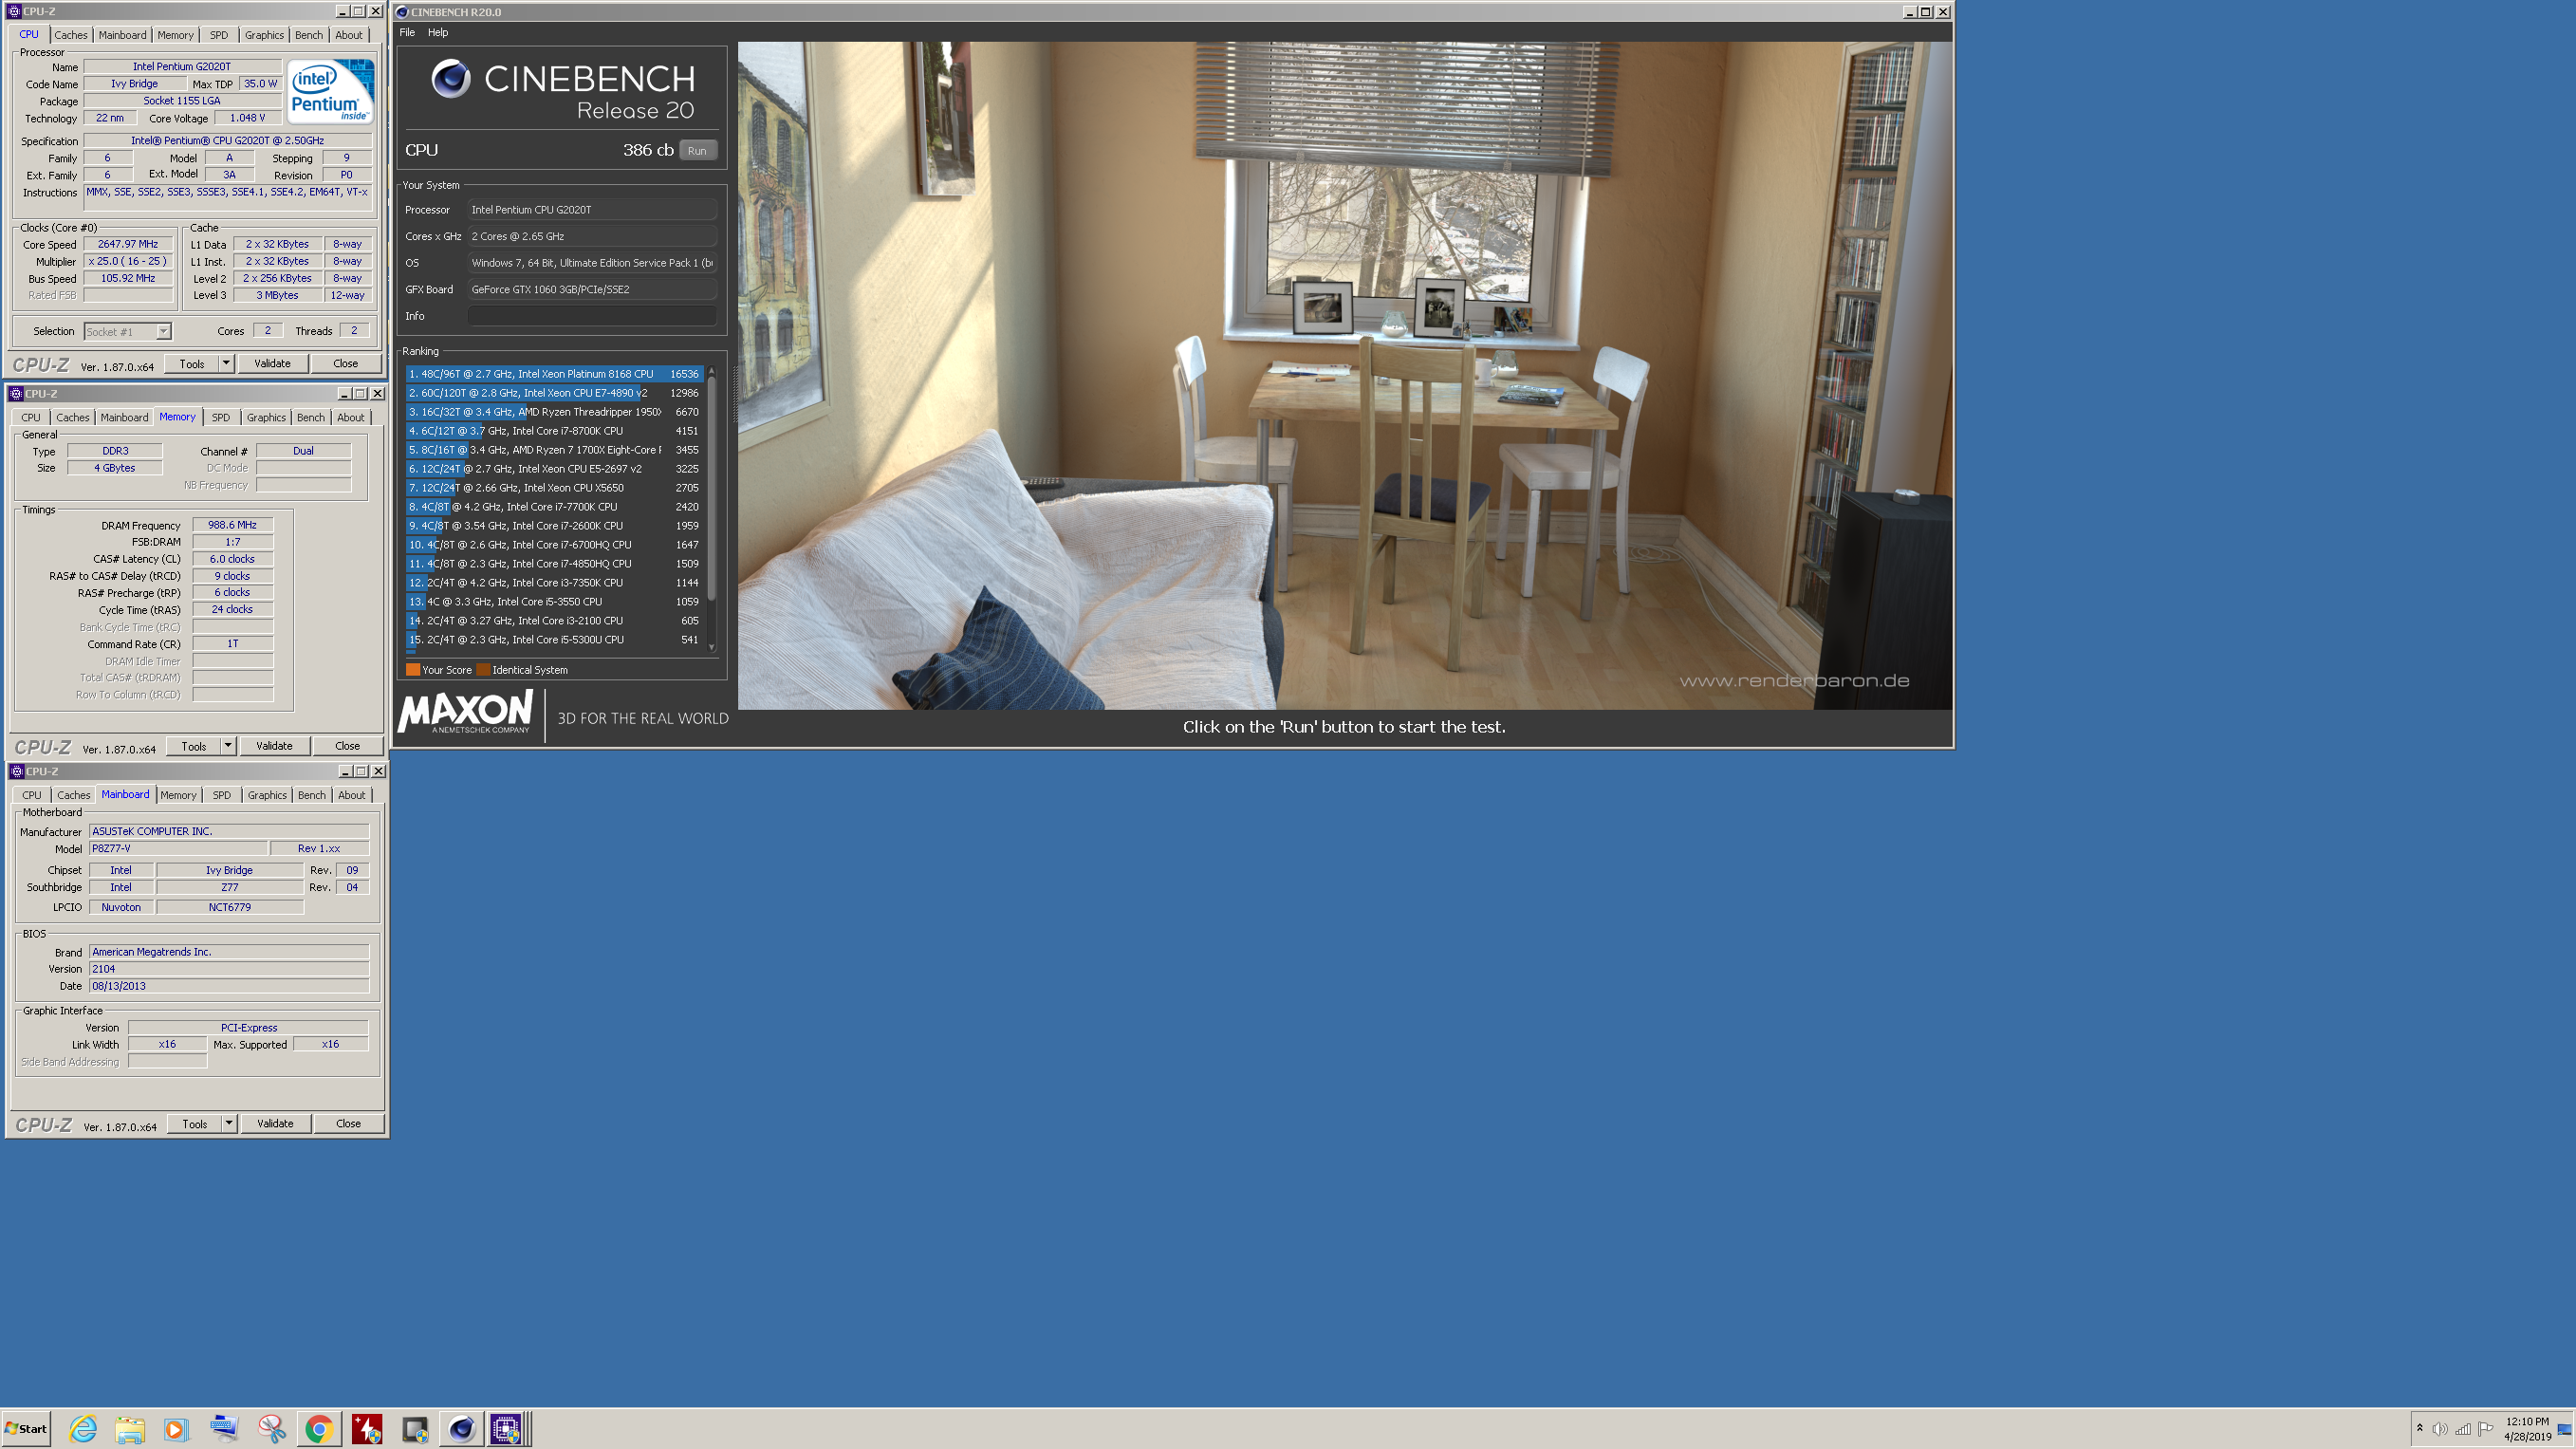Select ranking row AMD Ryzen Threadripper 1950X

pos(553,412)
